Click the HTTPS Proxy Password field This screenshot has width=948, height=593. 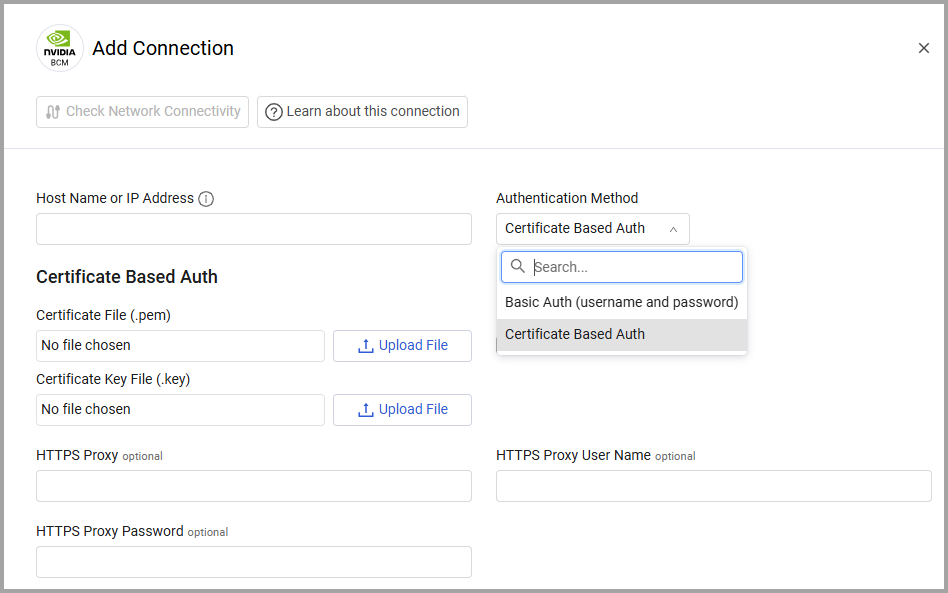point(253,562)
